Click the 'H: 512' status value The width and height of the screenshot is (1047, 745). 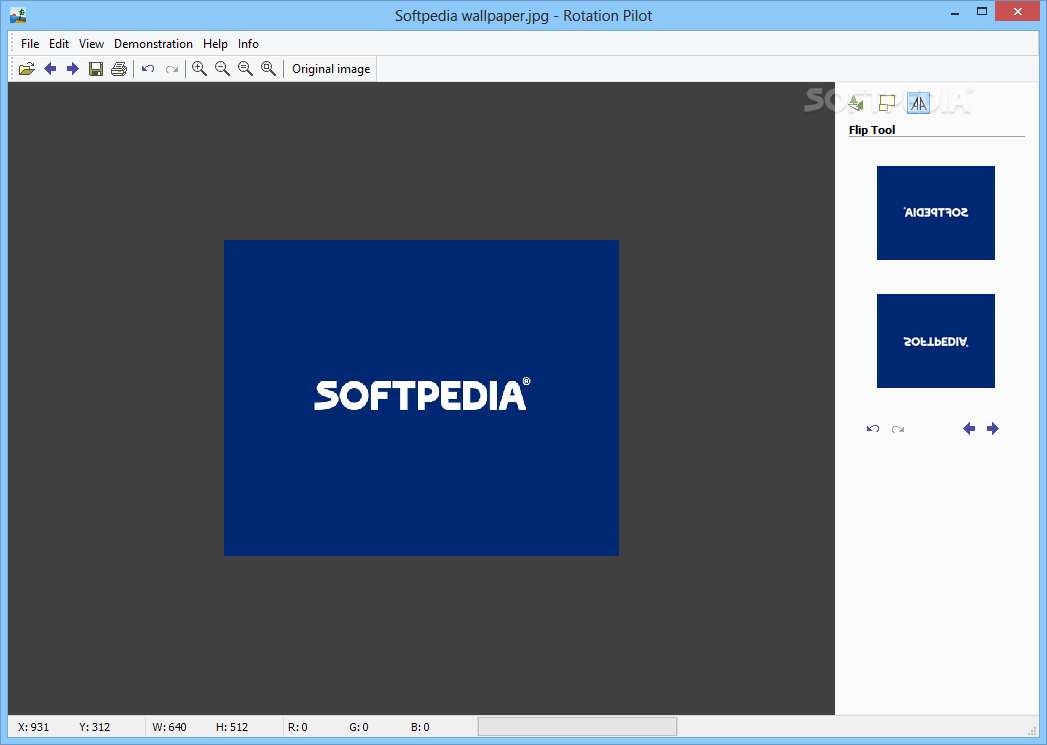(232, 727)
